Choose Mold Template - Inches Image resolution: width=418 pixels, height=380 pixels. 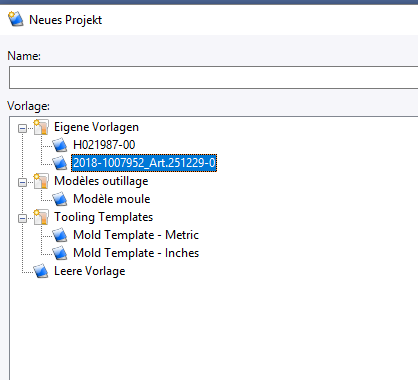tap(136, 253)
